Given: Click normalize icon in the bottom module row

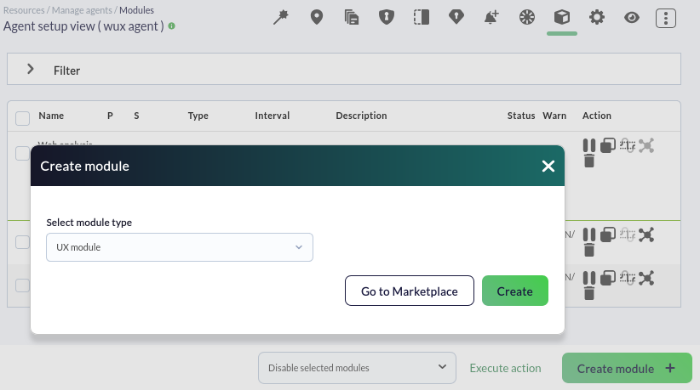Looking at the screenshot, I should pyautogui.click(x=627, y=278).
